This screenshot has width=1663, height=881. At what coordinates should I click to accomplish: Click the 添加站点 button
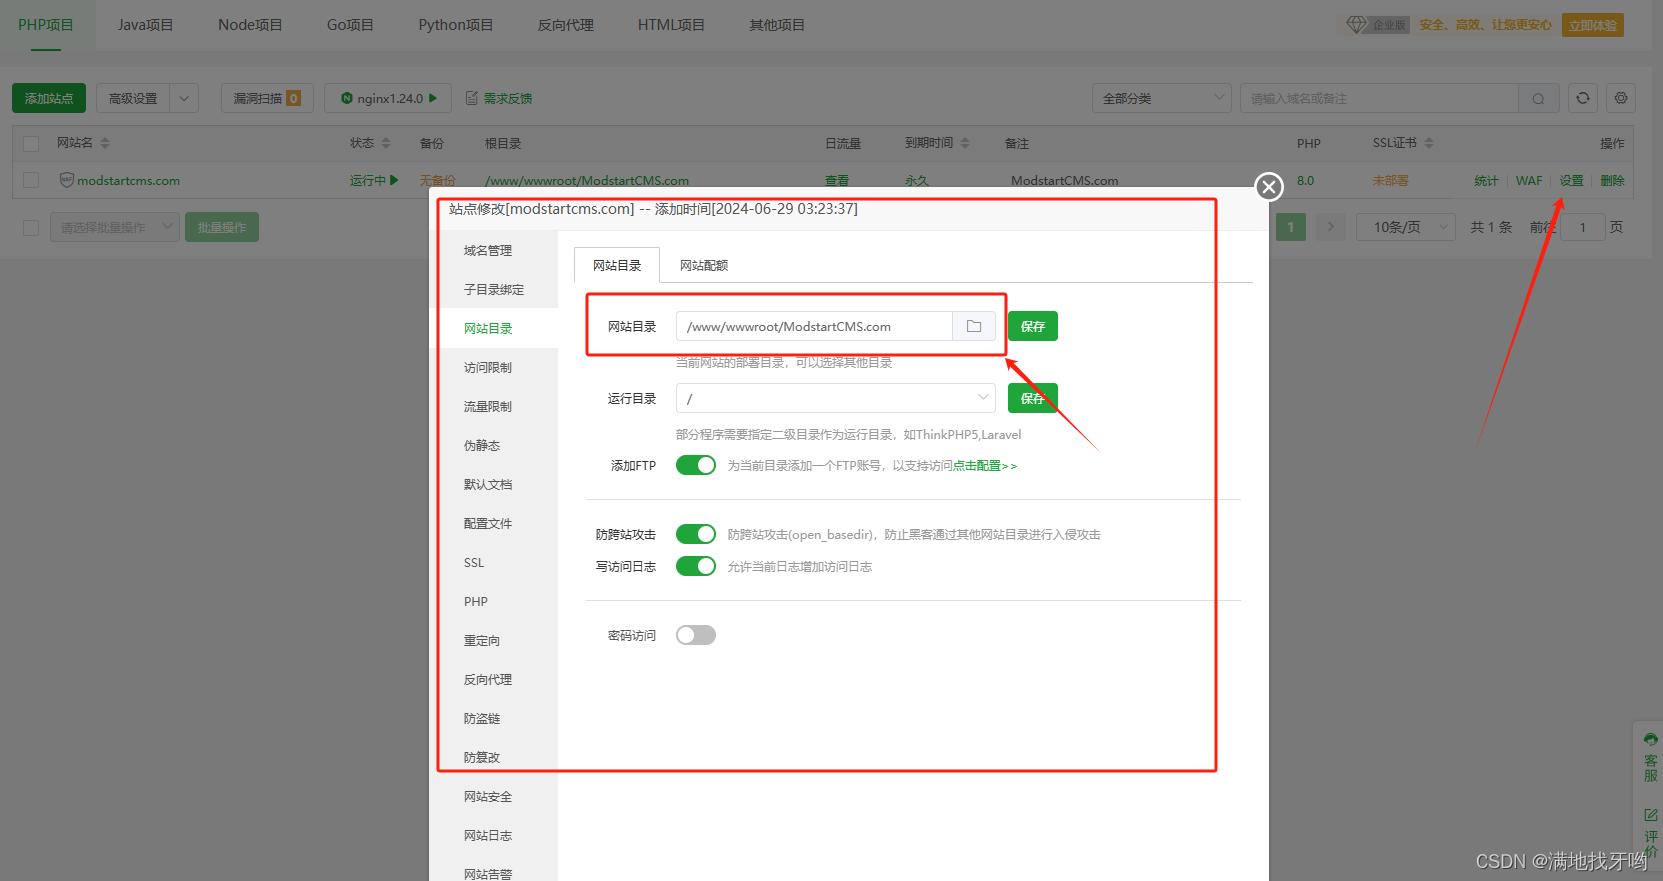(49, 98)
